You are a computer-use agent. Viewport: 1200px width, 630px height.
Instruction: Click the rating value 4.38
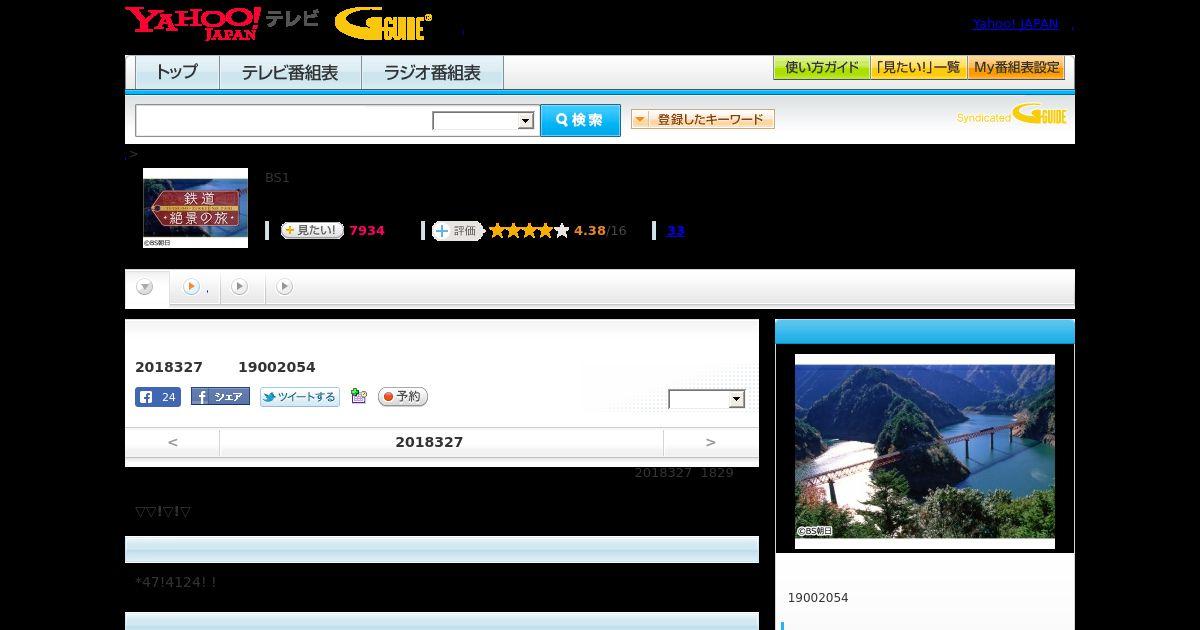pyautogui.click(x=590, y=231)
